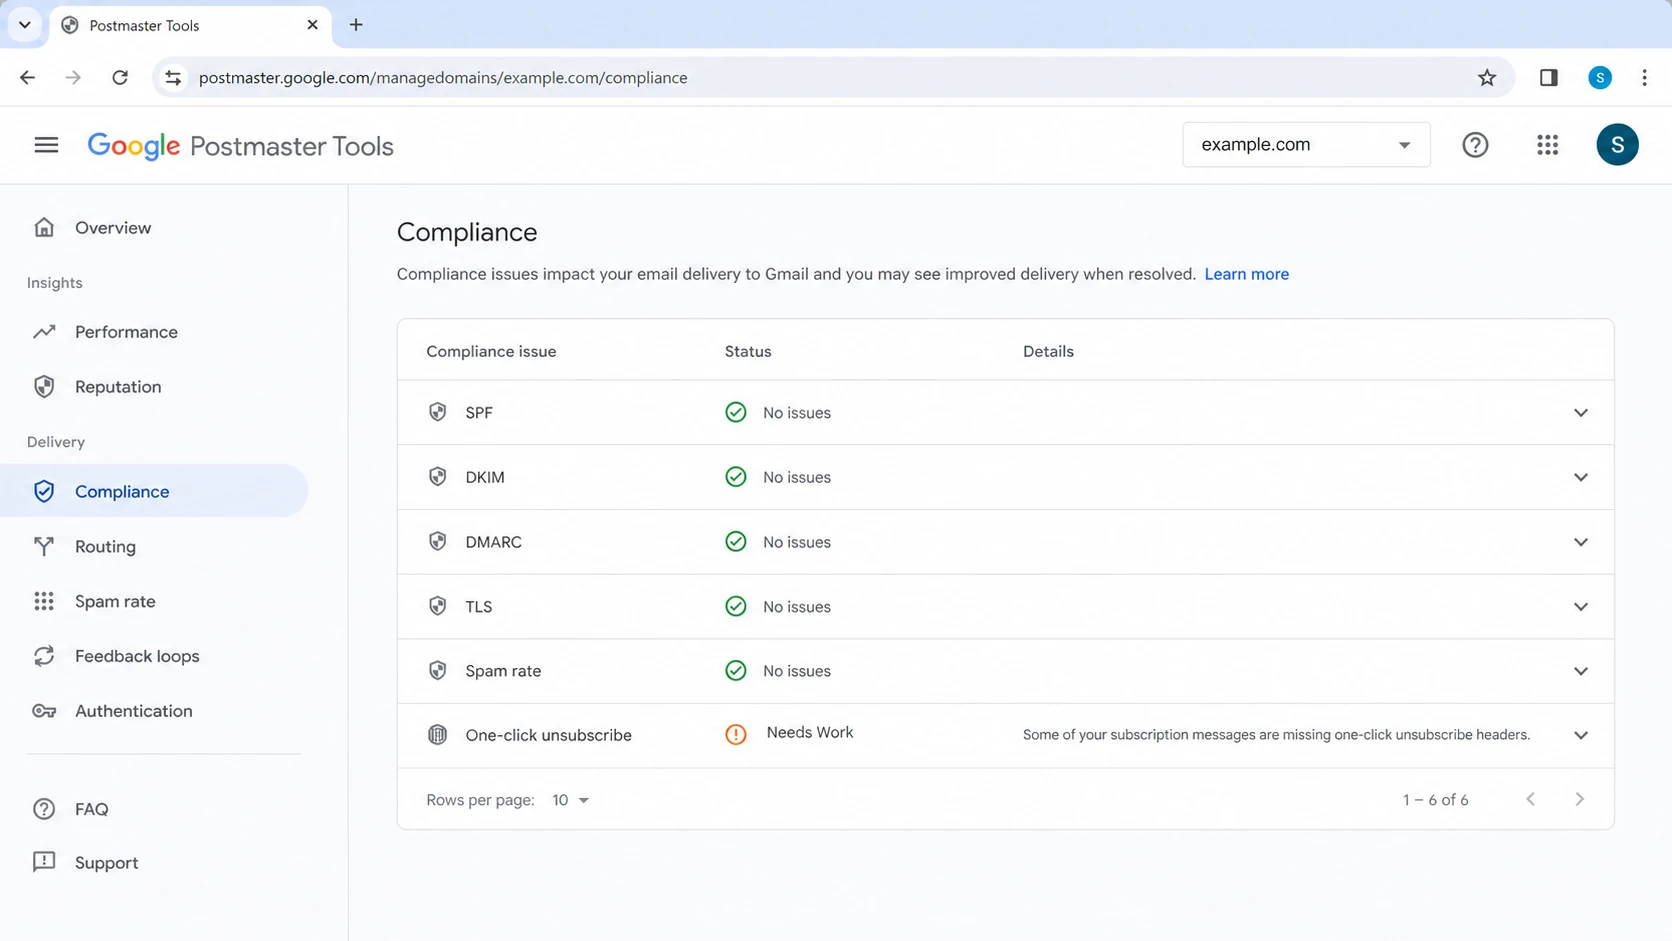Image resolution: width=1672 pixels, height=941 pixels.
Task: Expand the One-click unsubscribe row details
Action: (1580, 735)
